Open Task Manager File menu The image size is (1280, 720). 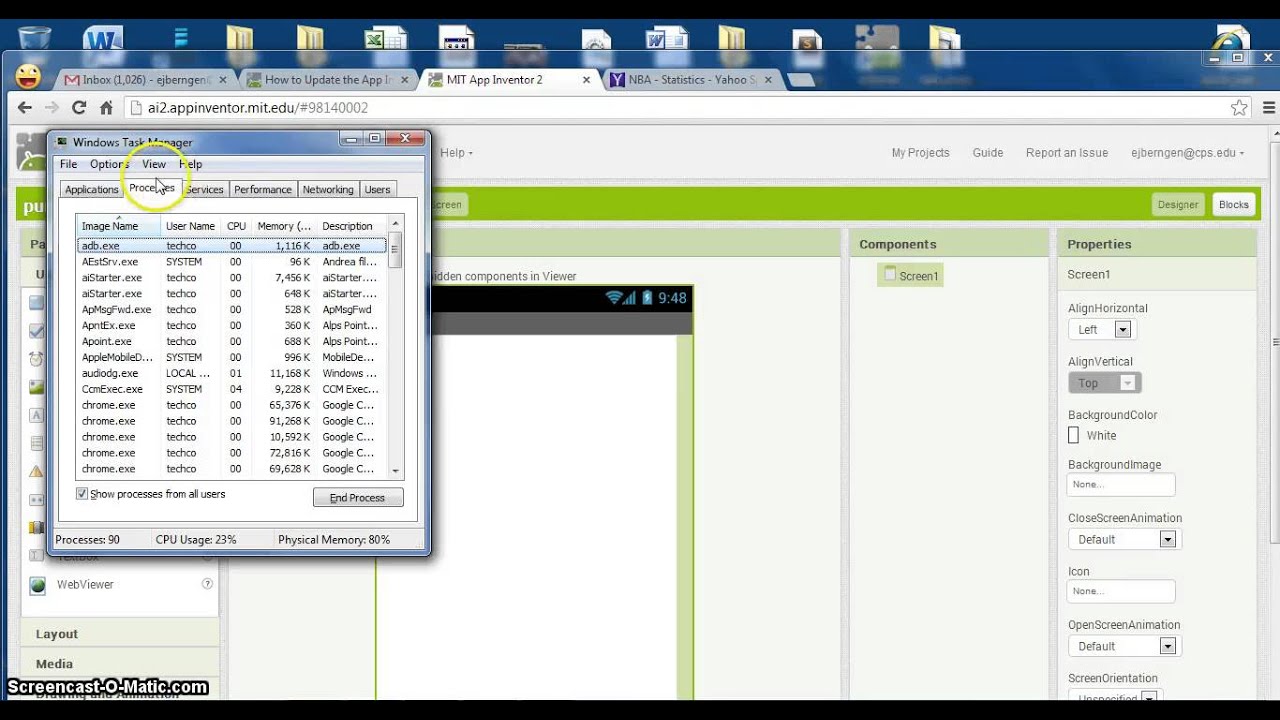(68, 164)
